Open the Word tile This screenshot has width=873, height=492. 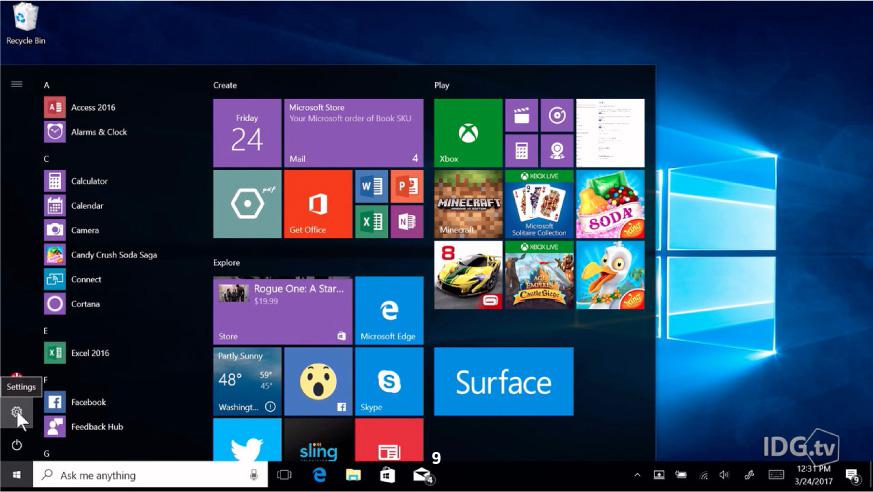pyautogui.click(x=371, y=186)
